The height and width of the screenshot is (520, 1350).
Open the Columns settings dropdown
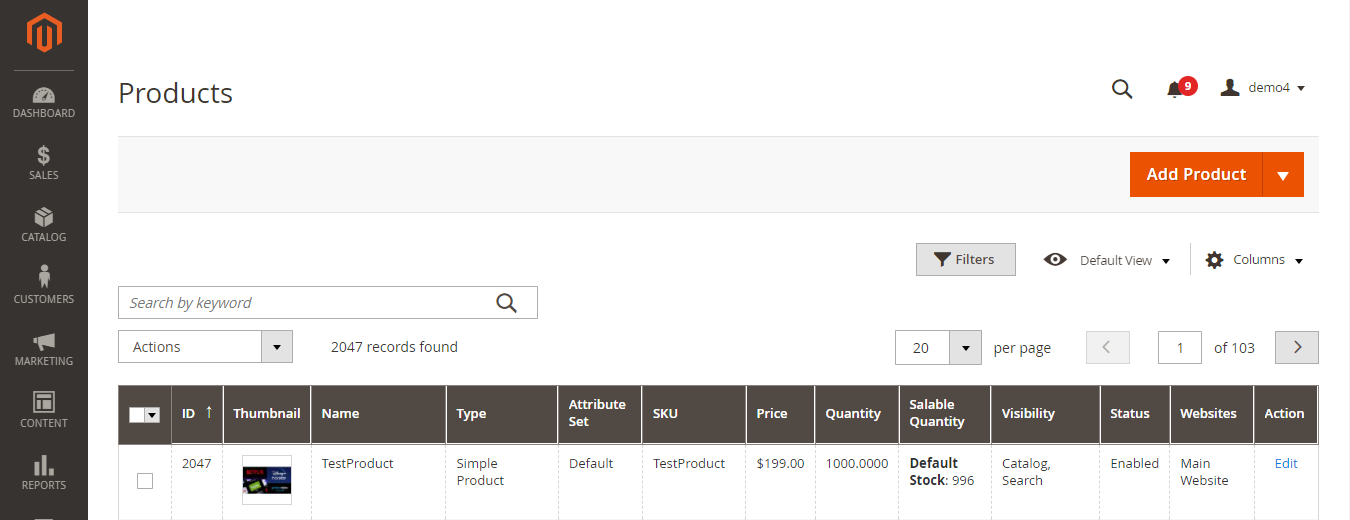[x=1255, y=260]
